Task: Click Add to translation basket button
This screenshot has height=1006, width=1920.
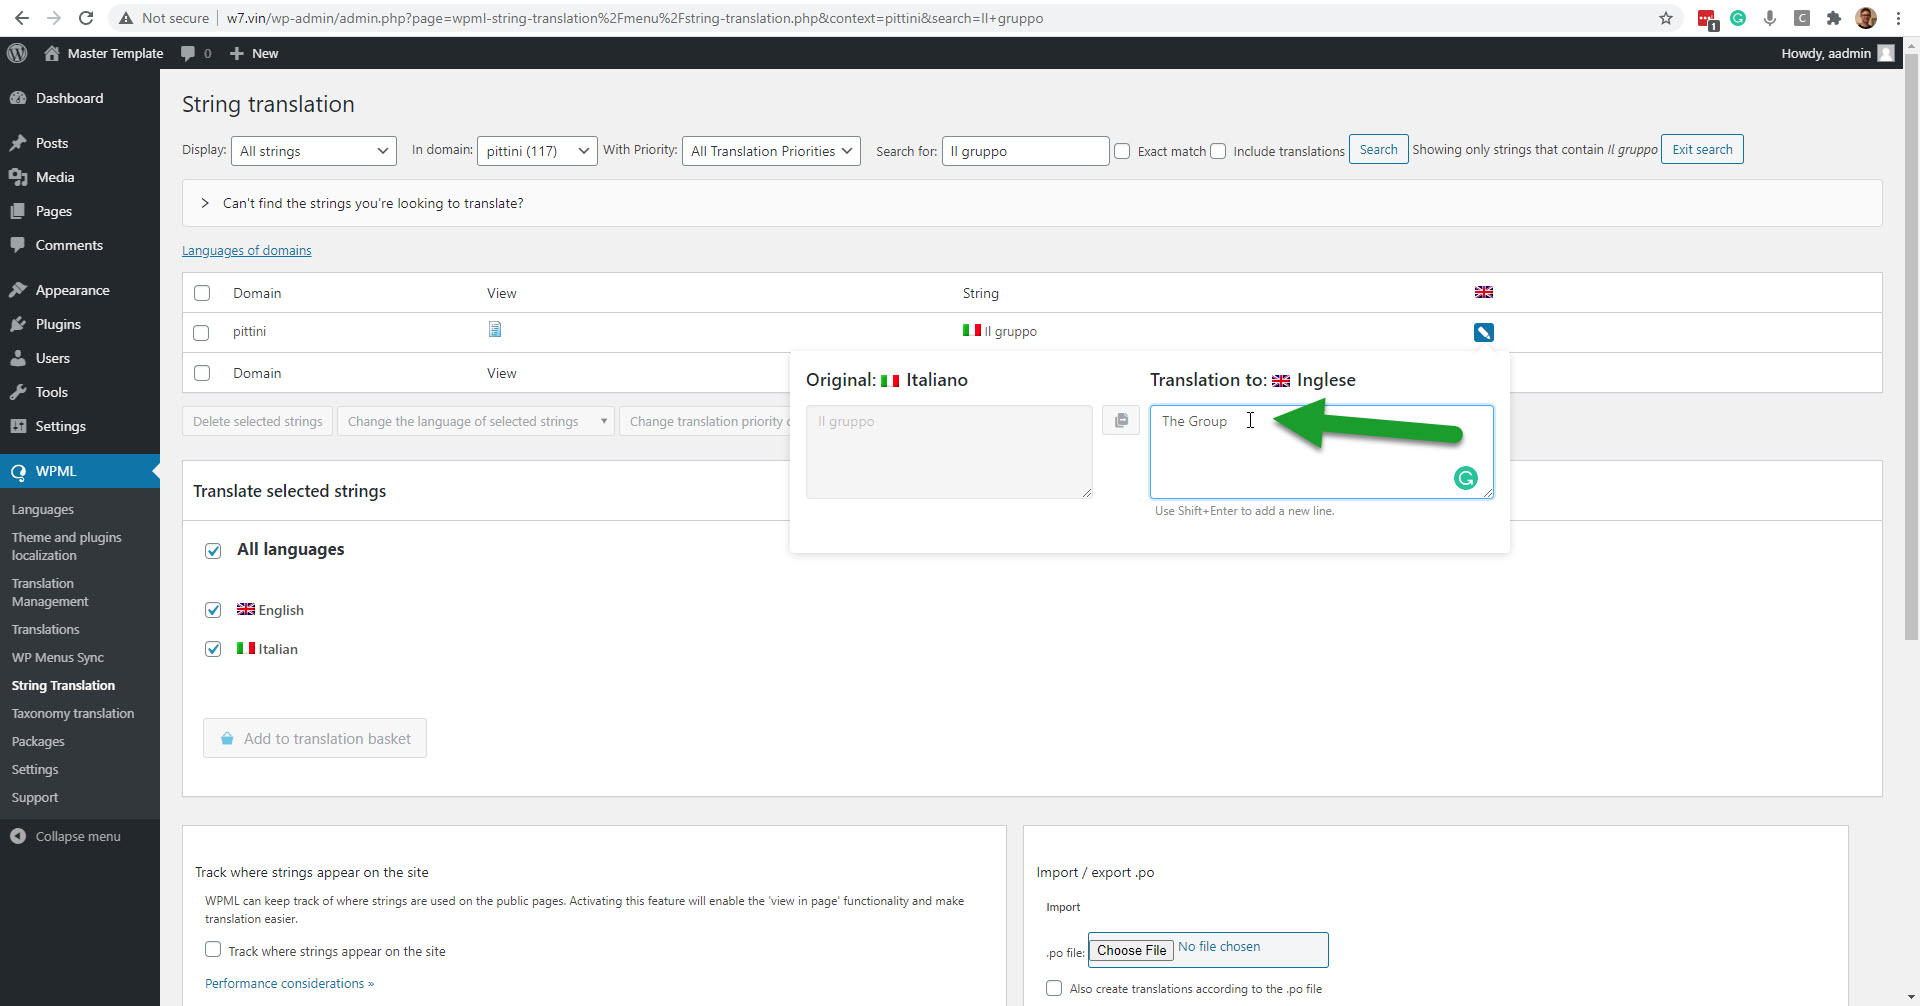Action: click(315, 738)
